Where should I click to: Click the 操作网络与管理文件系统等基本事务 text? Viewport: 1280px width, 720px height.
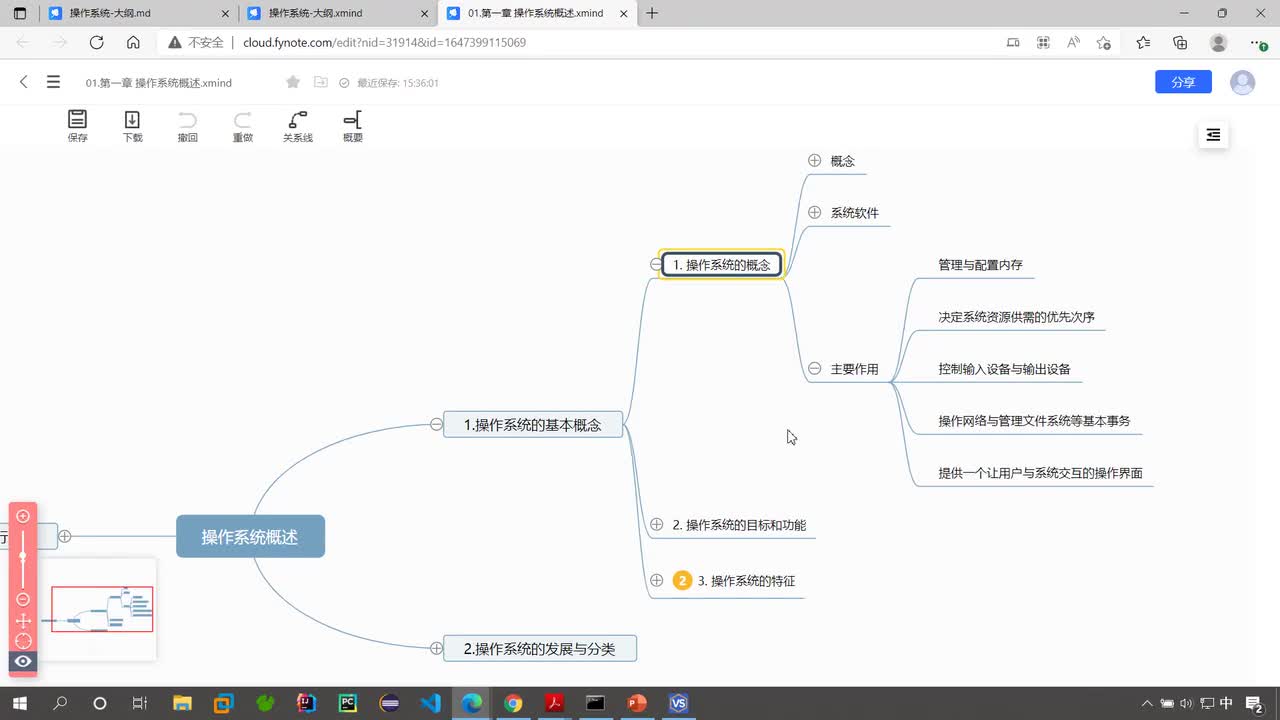click(x=1034, y=421)
